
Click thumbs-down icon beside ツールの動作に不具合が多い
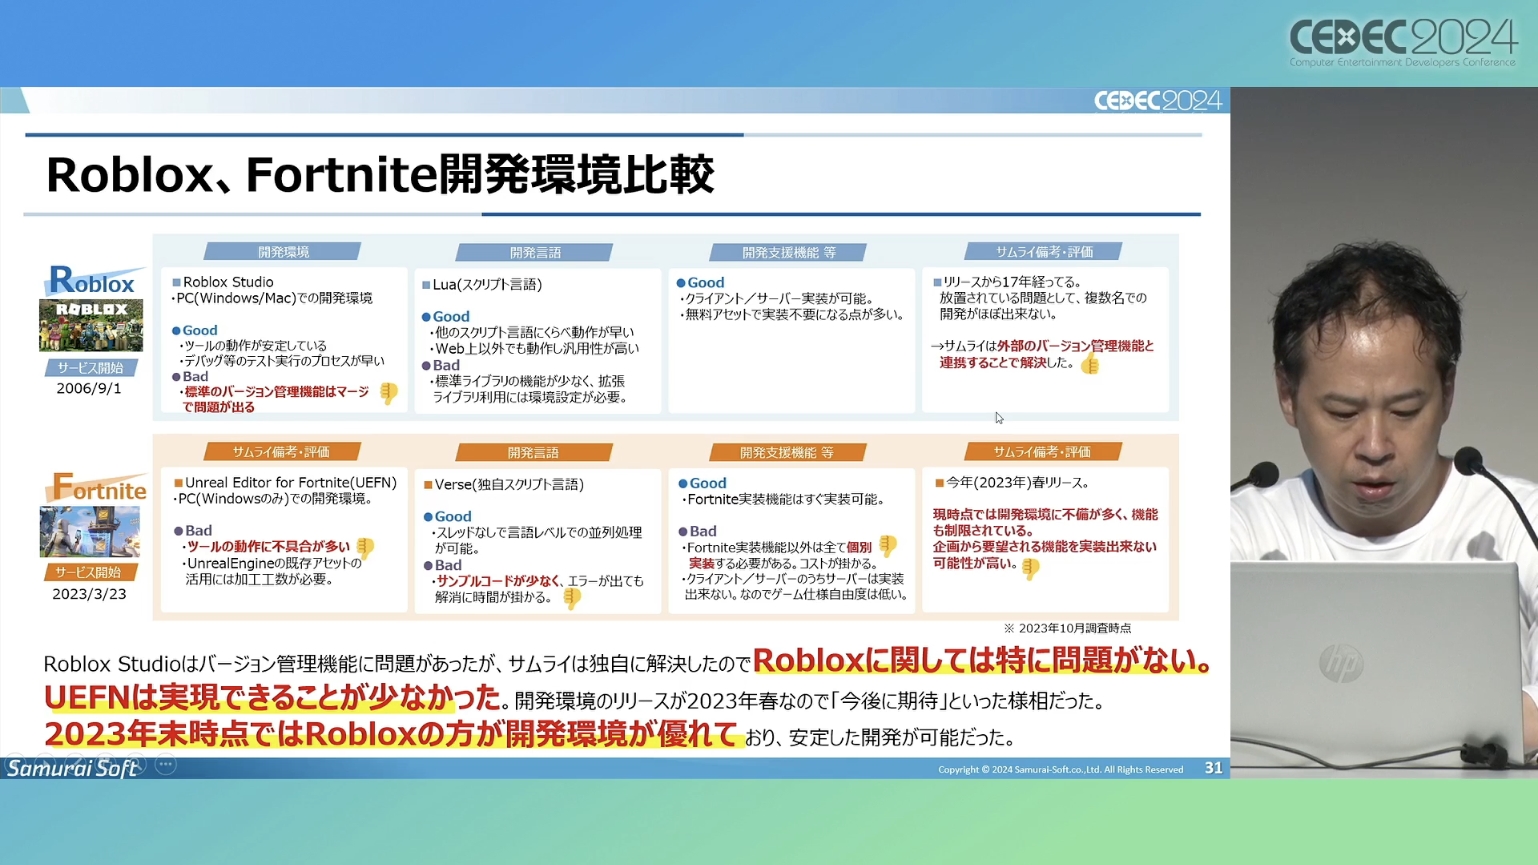click(x=365, y=548)
